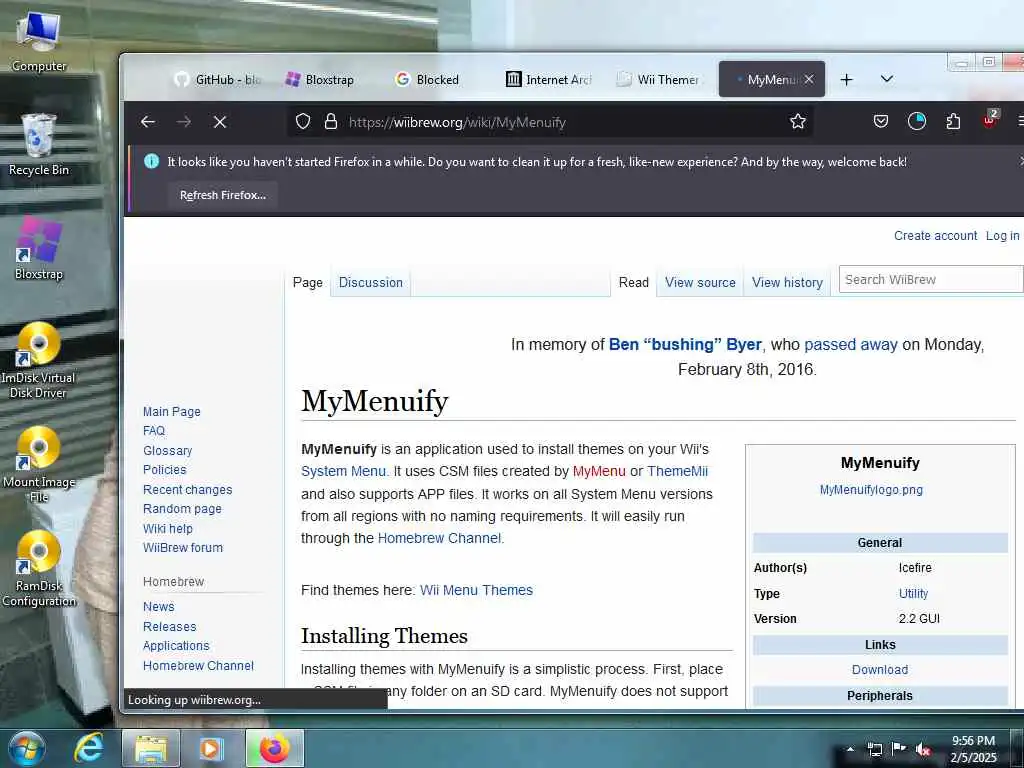Screen dimensions: 1024x768
Task: Click the Download link in infobox
Action: pos(880,669)
